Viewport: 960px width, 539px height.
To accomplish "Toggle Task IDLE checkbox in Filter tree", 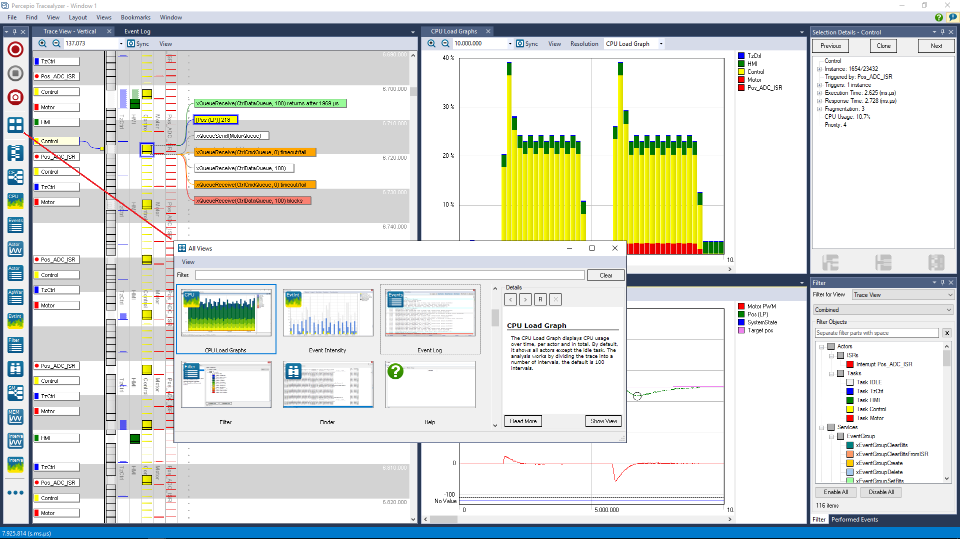I will click(x=850, y=382).
